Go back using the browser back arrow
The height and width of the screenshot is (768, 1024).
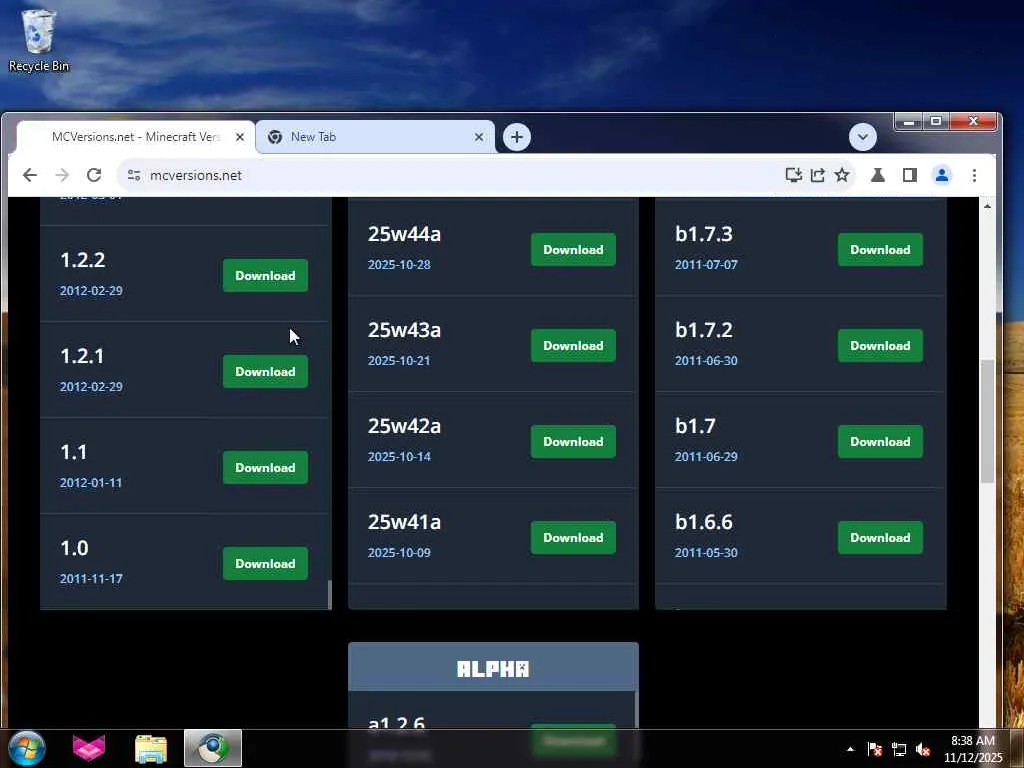click(x=30, y=175)
